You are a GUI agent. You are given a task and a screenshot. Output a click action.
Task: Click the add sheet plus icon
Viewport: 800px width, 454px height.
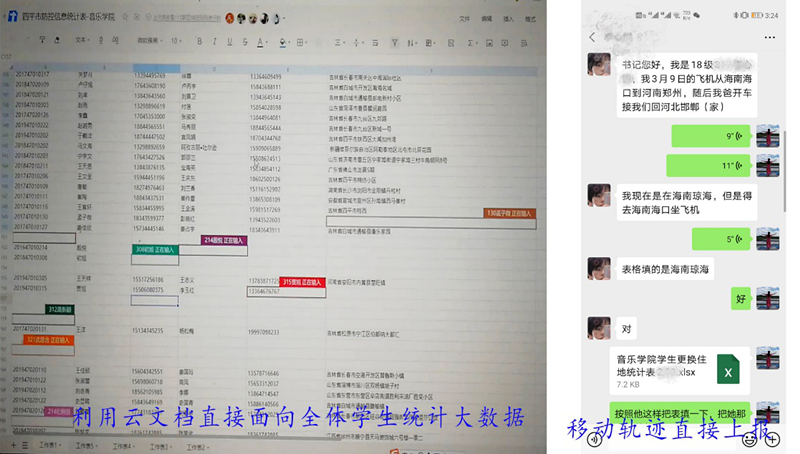point(12,446)
